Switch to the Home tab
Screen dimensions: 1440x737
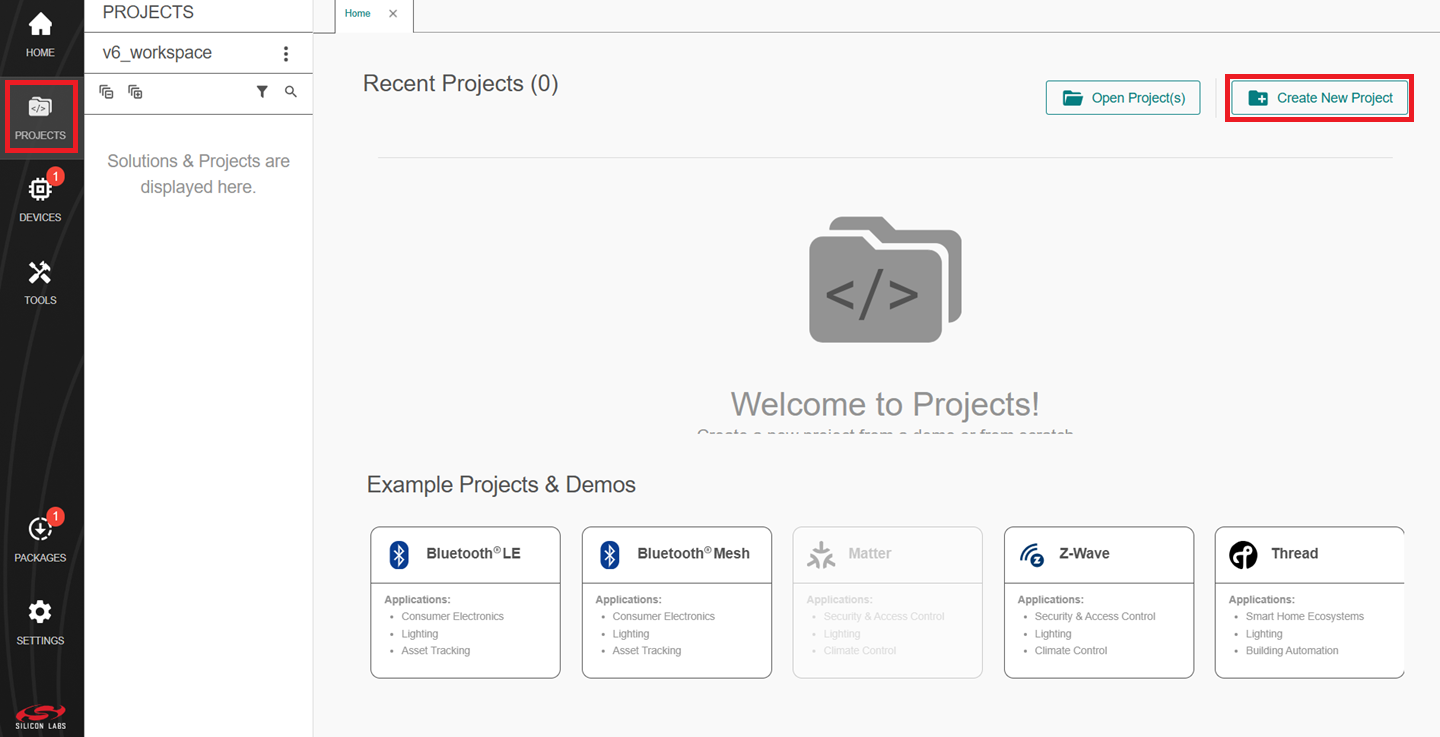tap(357, 14)
